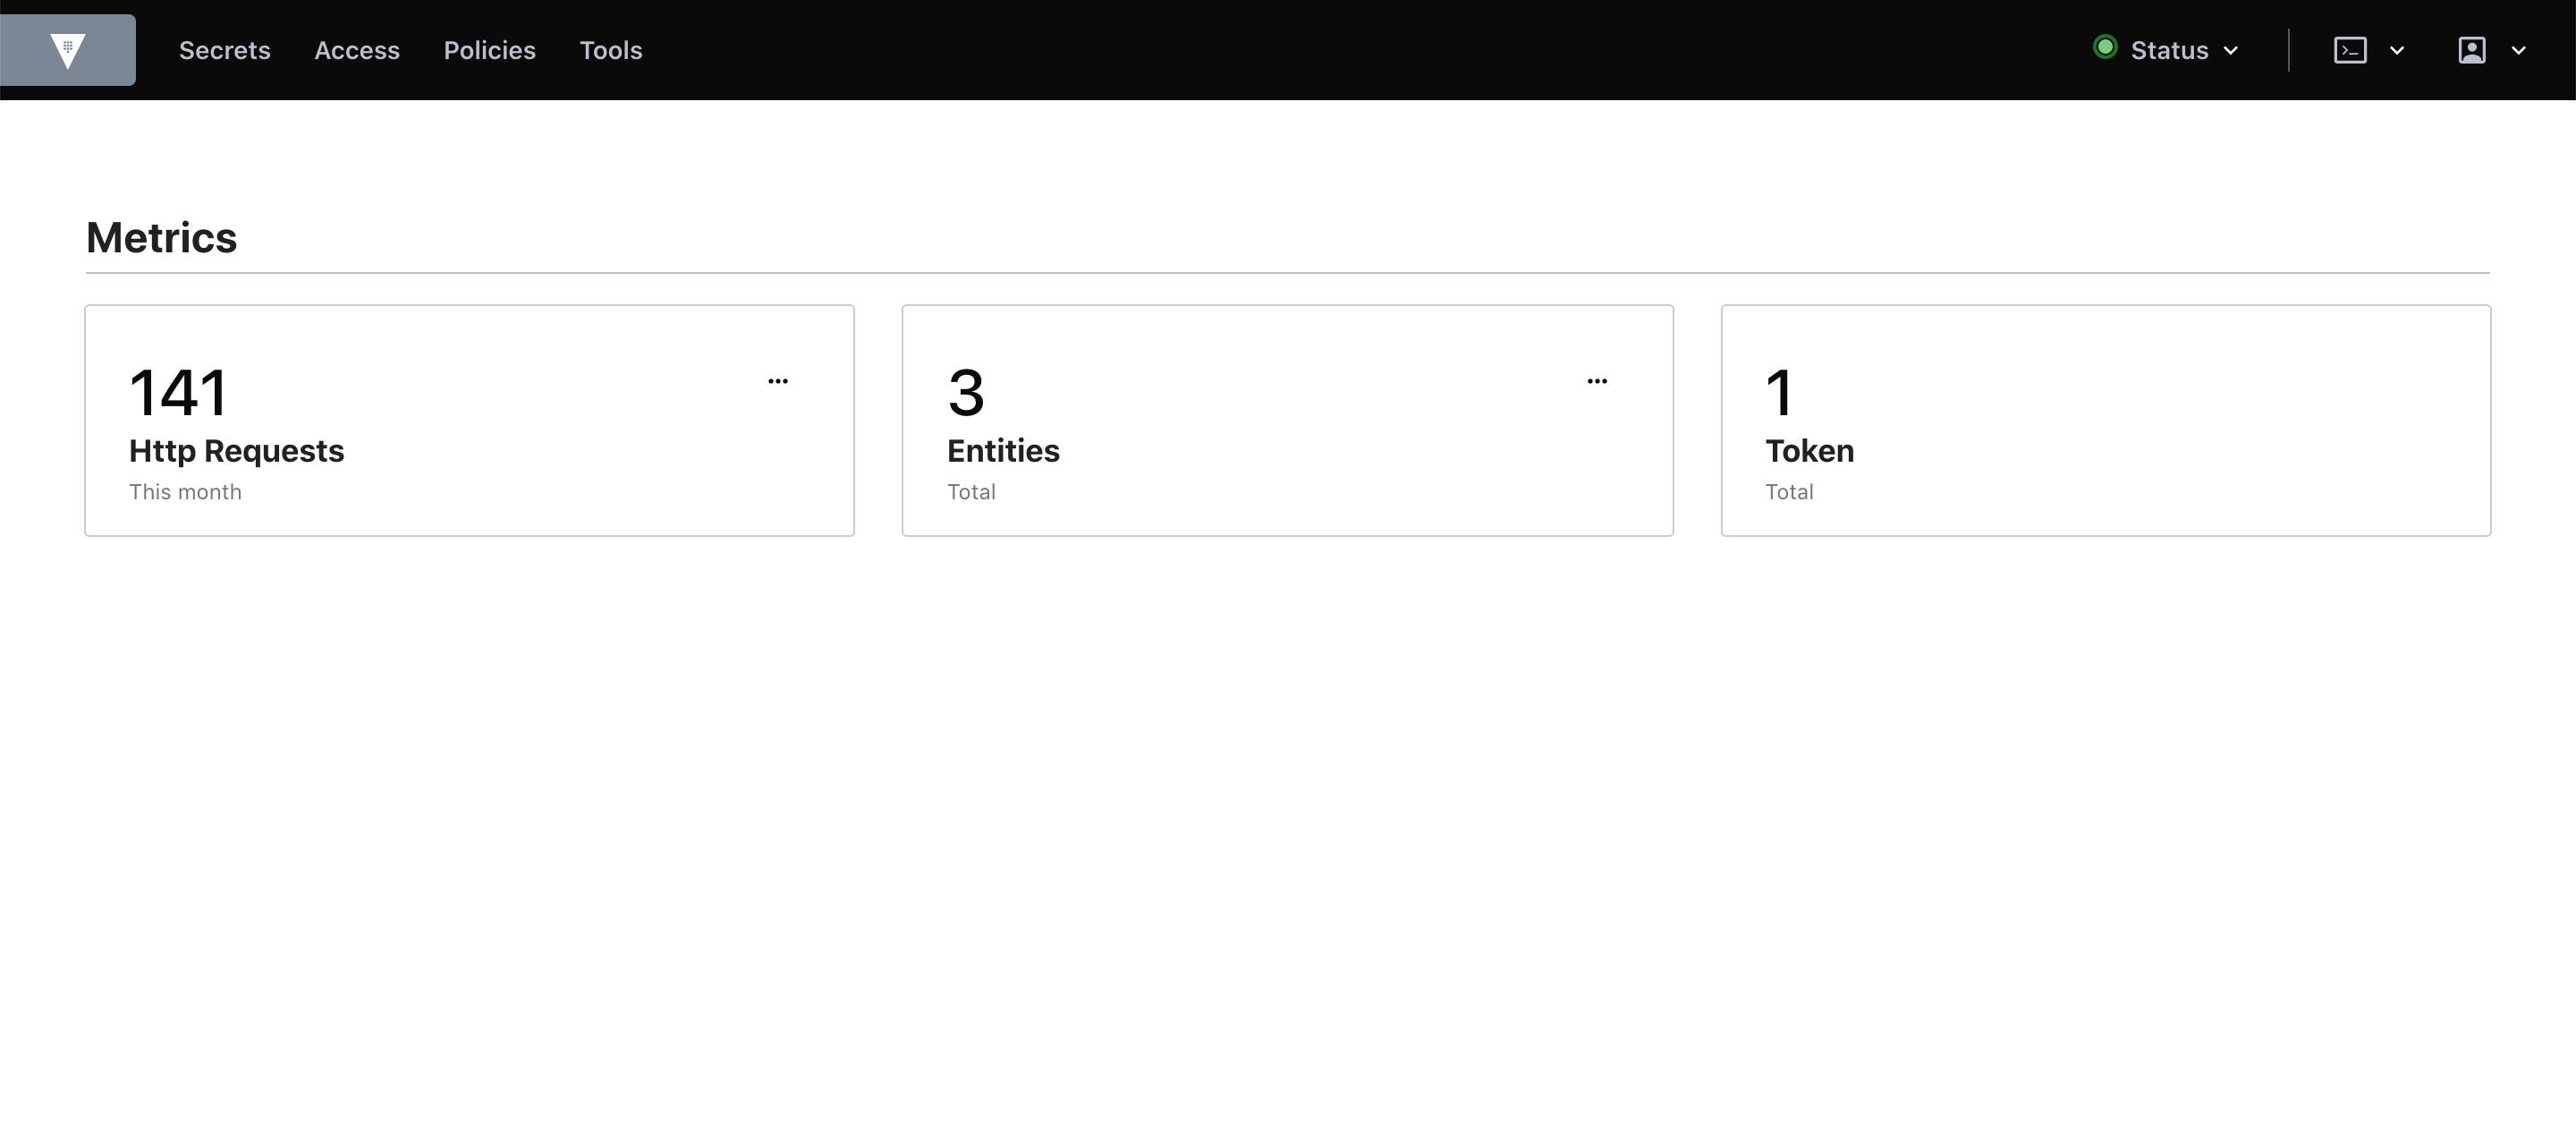The width and height of the screenshot is (2576, 1140).
Task: Open the Policies page
Action: pyautogui.click(x=489, y=50)
